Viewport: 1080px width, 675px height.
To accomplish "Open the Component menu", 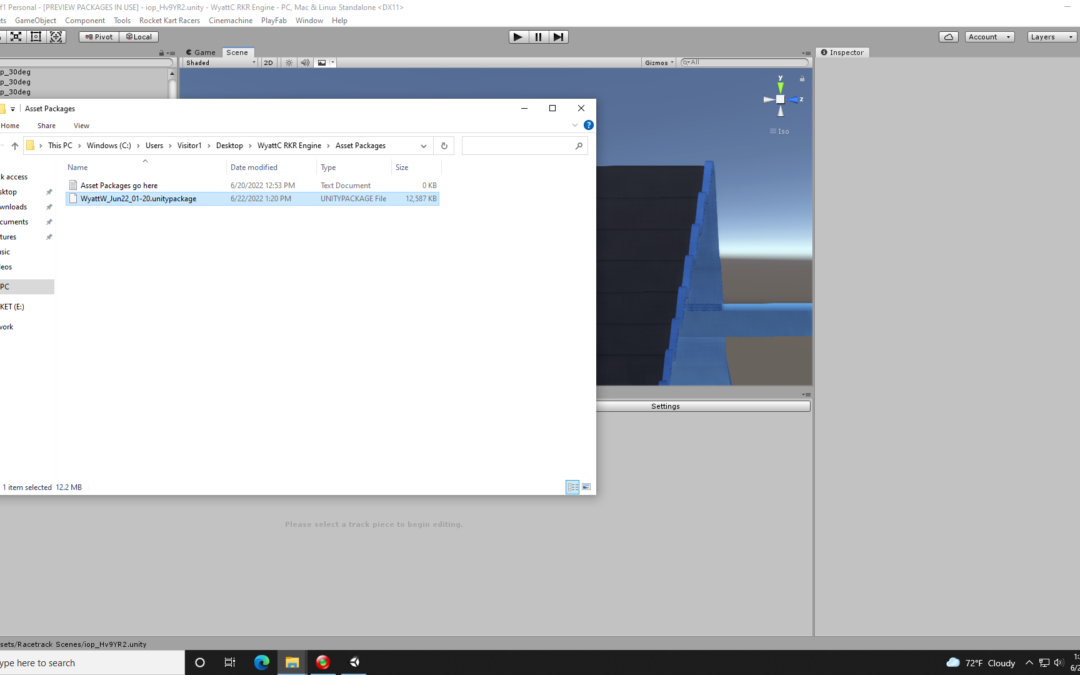I will click(85, 21).
